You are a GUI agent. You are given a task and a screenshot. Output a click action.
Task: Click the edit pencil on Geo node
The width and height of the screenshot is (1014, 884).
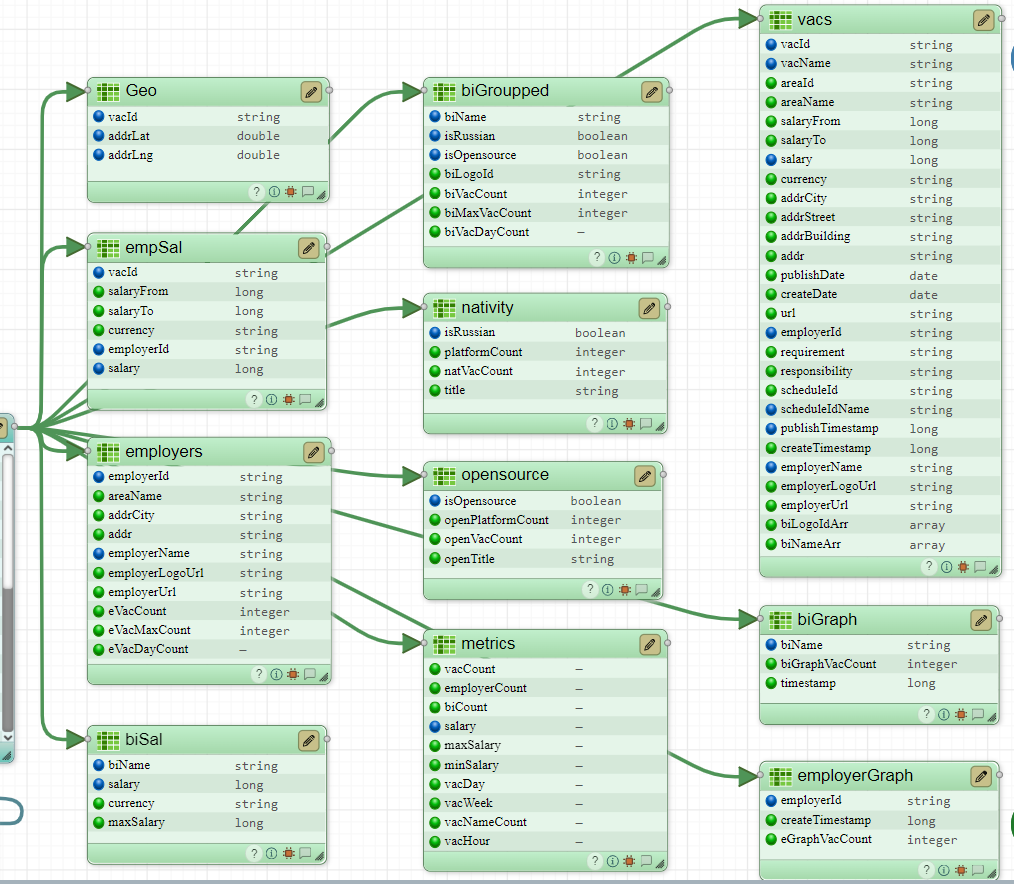point(311,92)
